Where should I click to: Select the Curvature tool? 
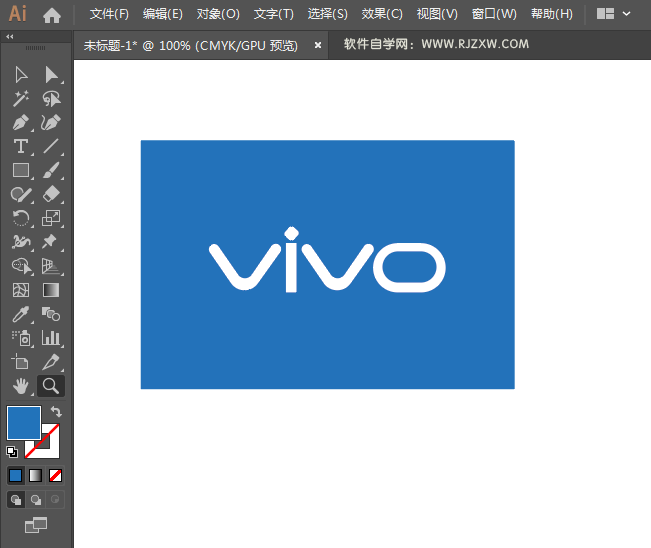coord(51,122)
